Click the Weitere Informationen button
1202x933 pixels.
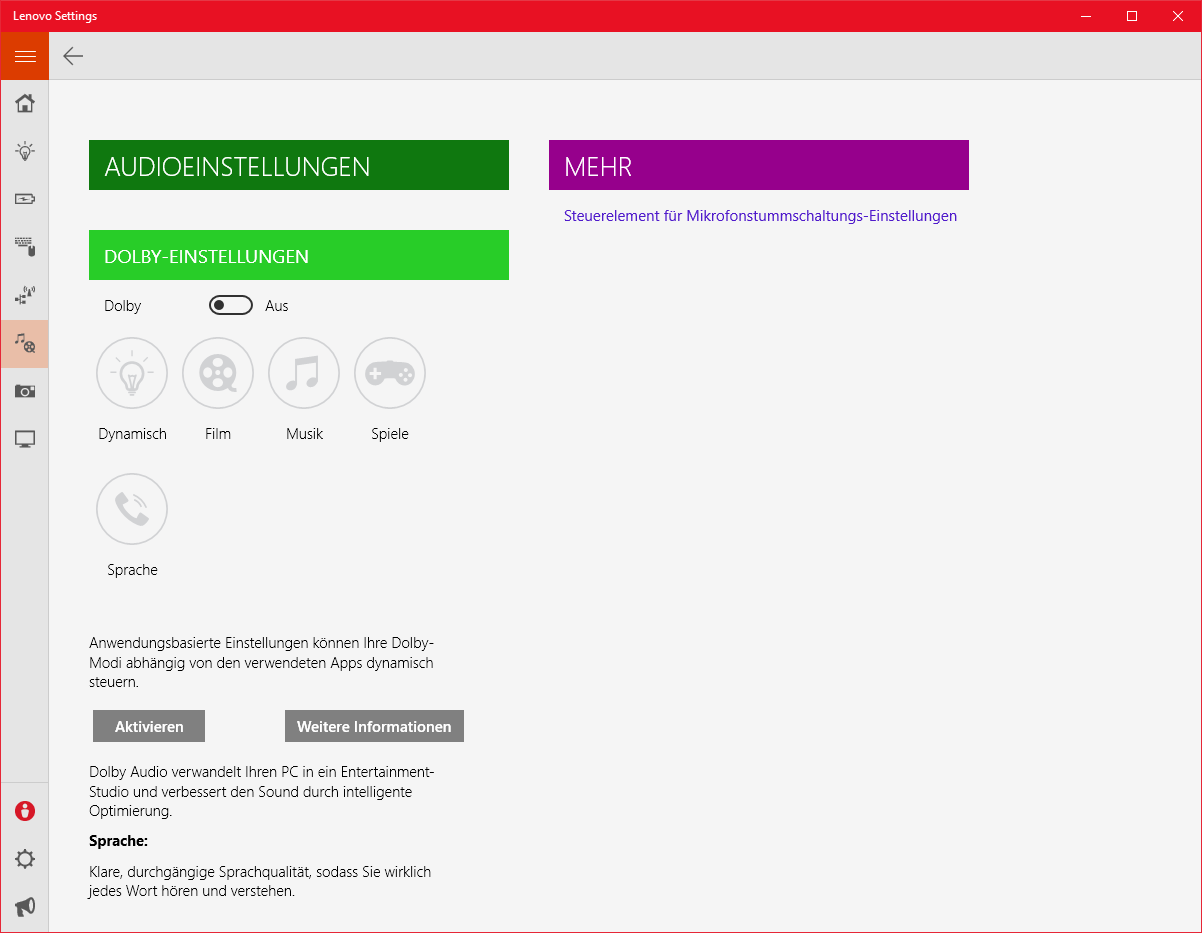click(x=374, y=727)
